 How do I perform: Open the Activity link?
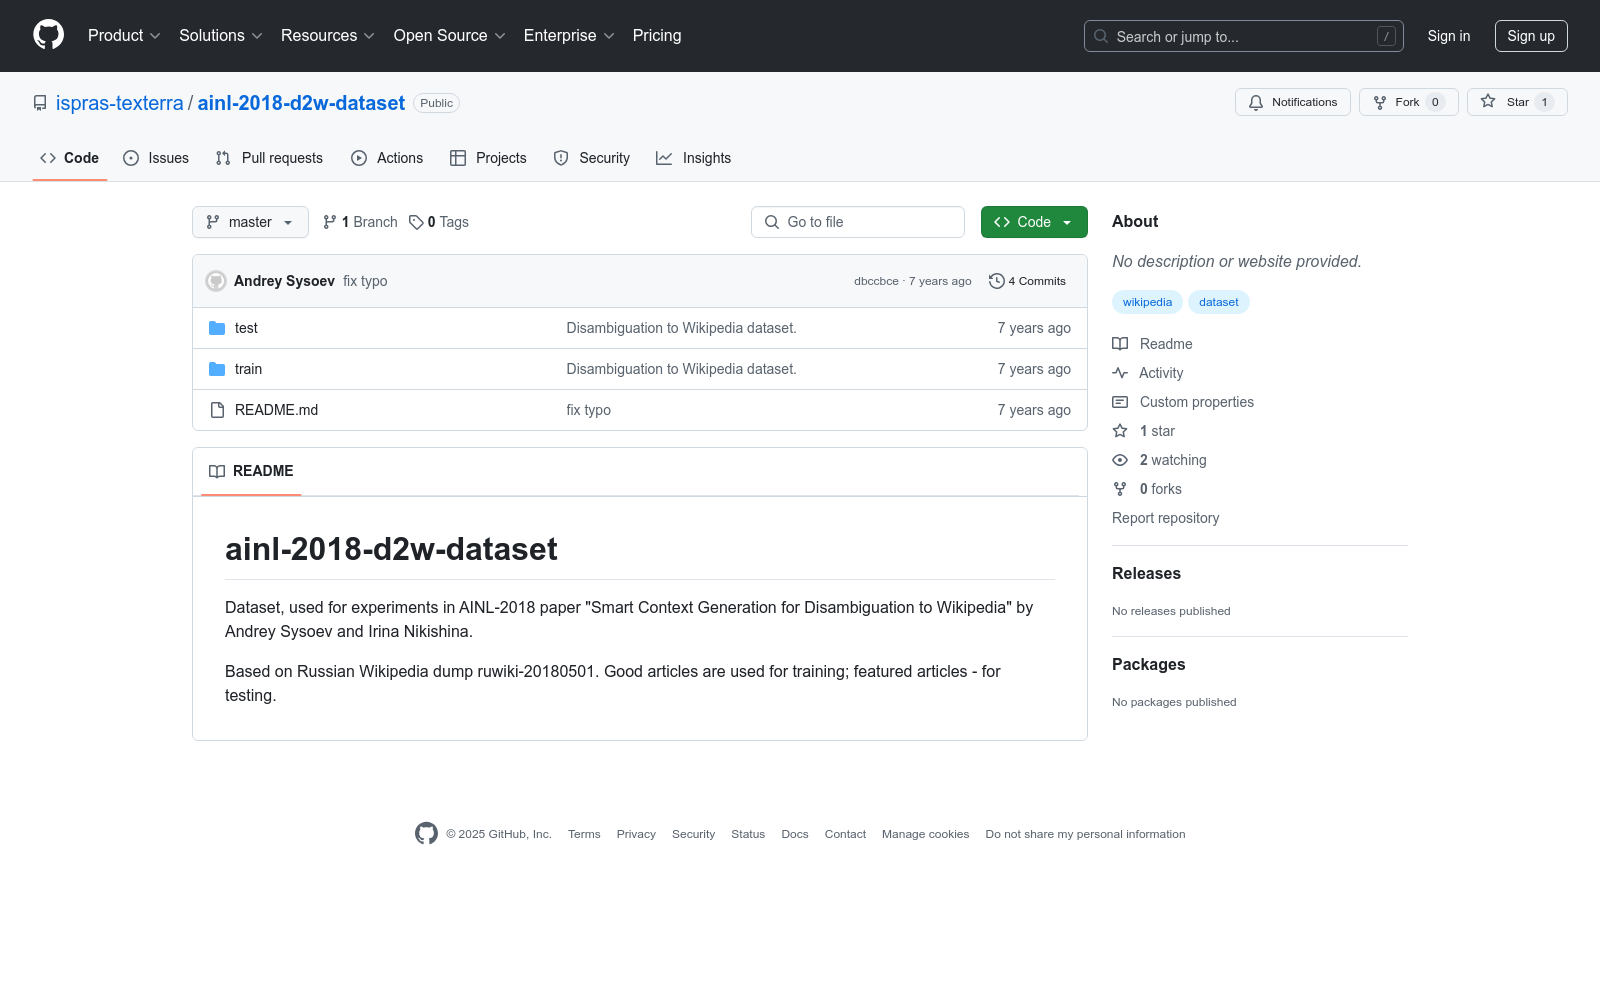[1148, 373]
